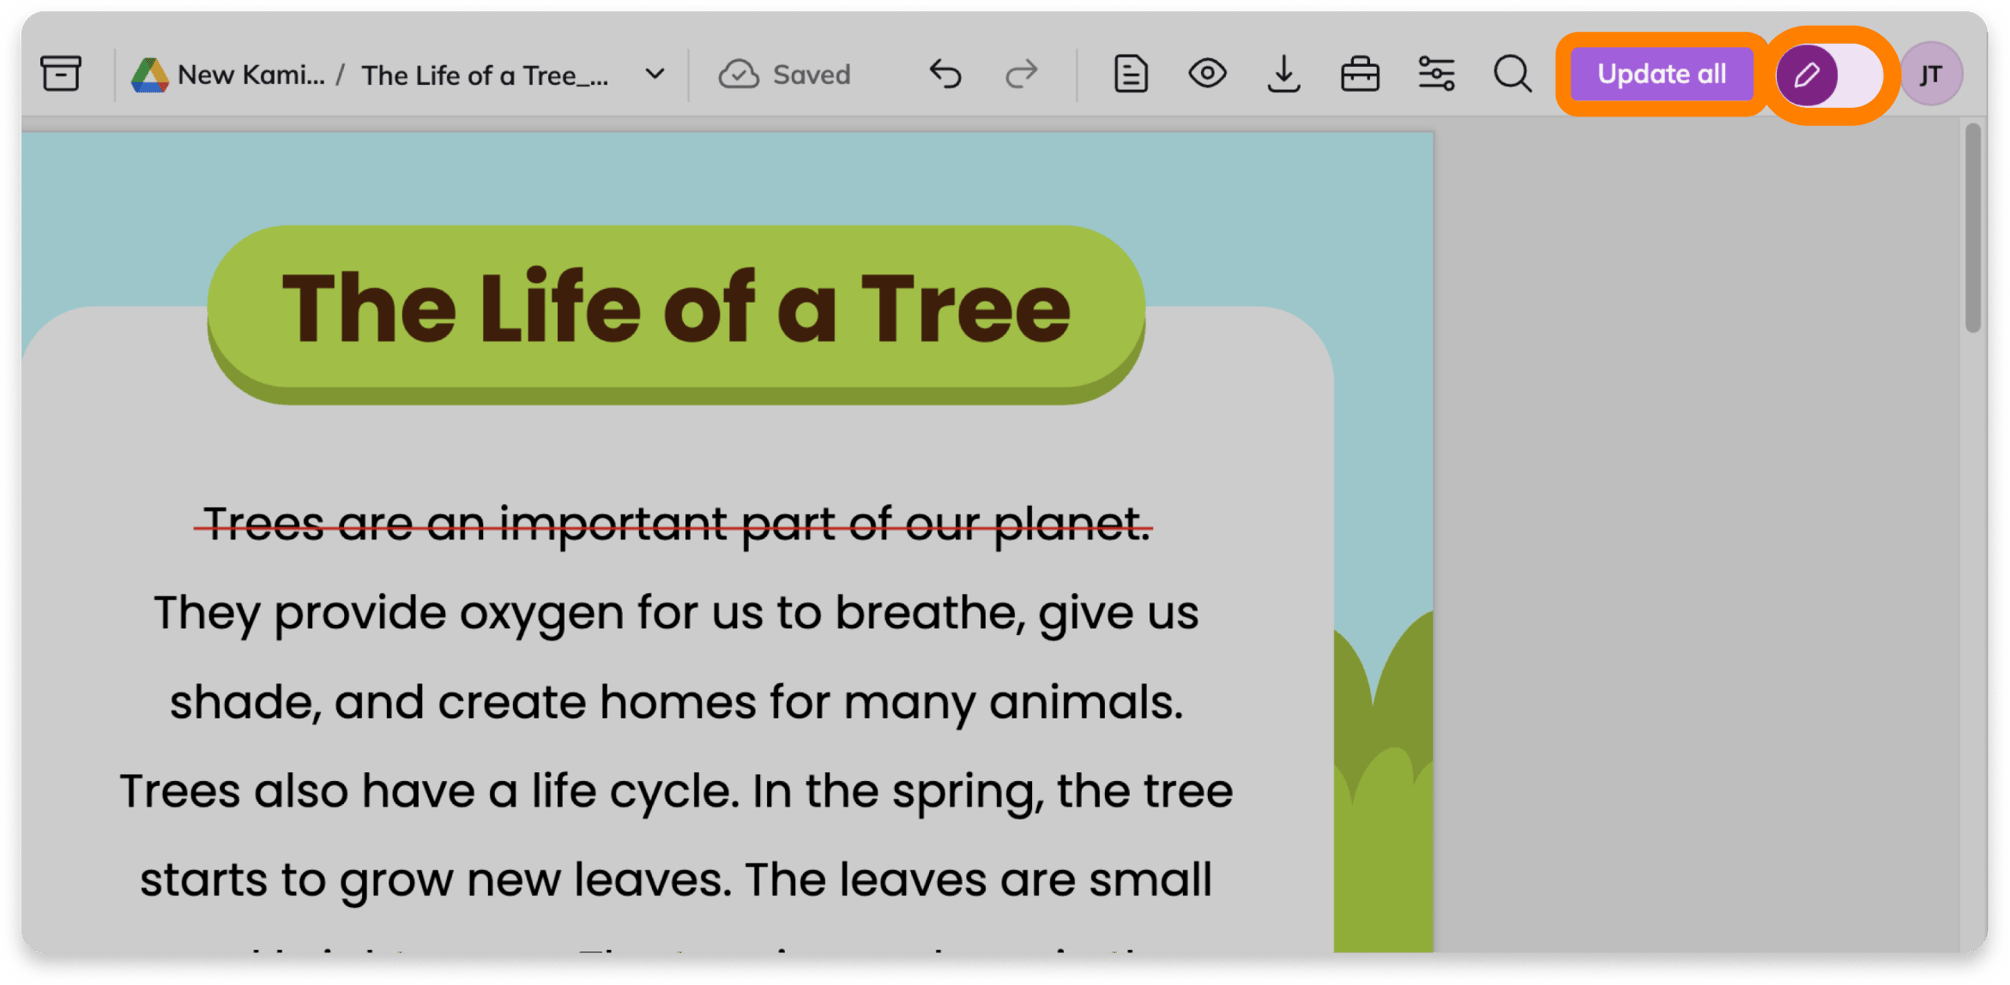
Task: Open the sliders settings icon
Action: (x=1436, y=74)
